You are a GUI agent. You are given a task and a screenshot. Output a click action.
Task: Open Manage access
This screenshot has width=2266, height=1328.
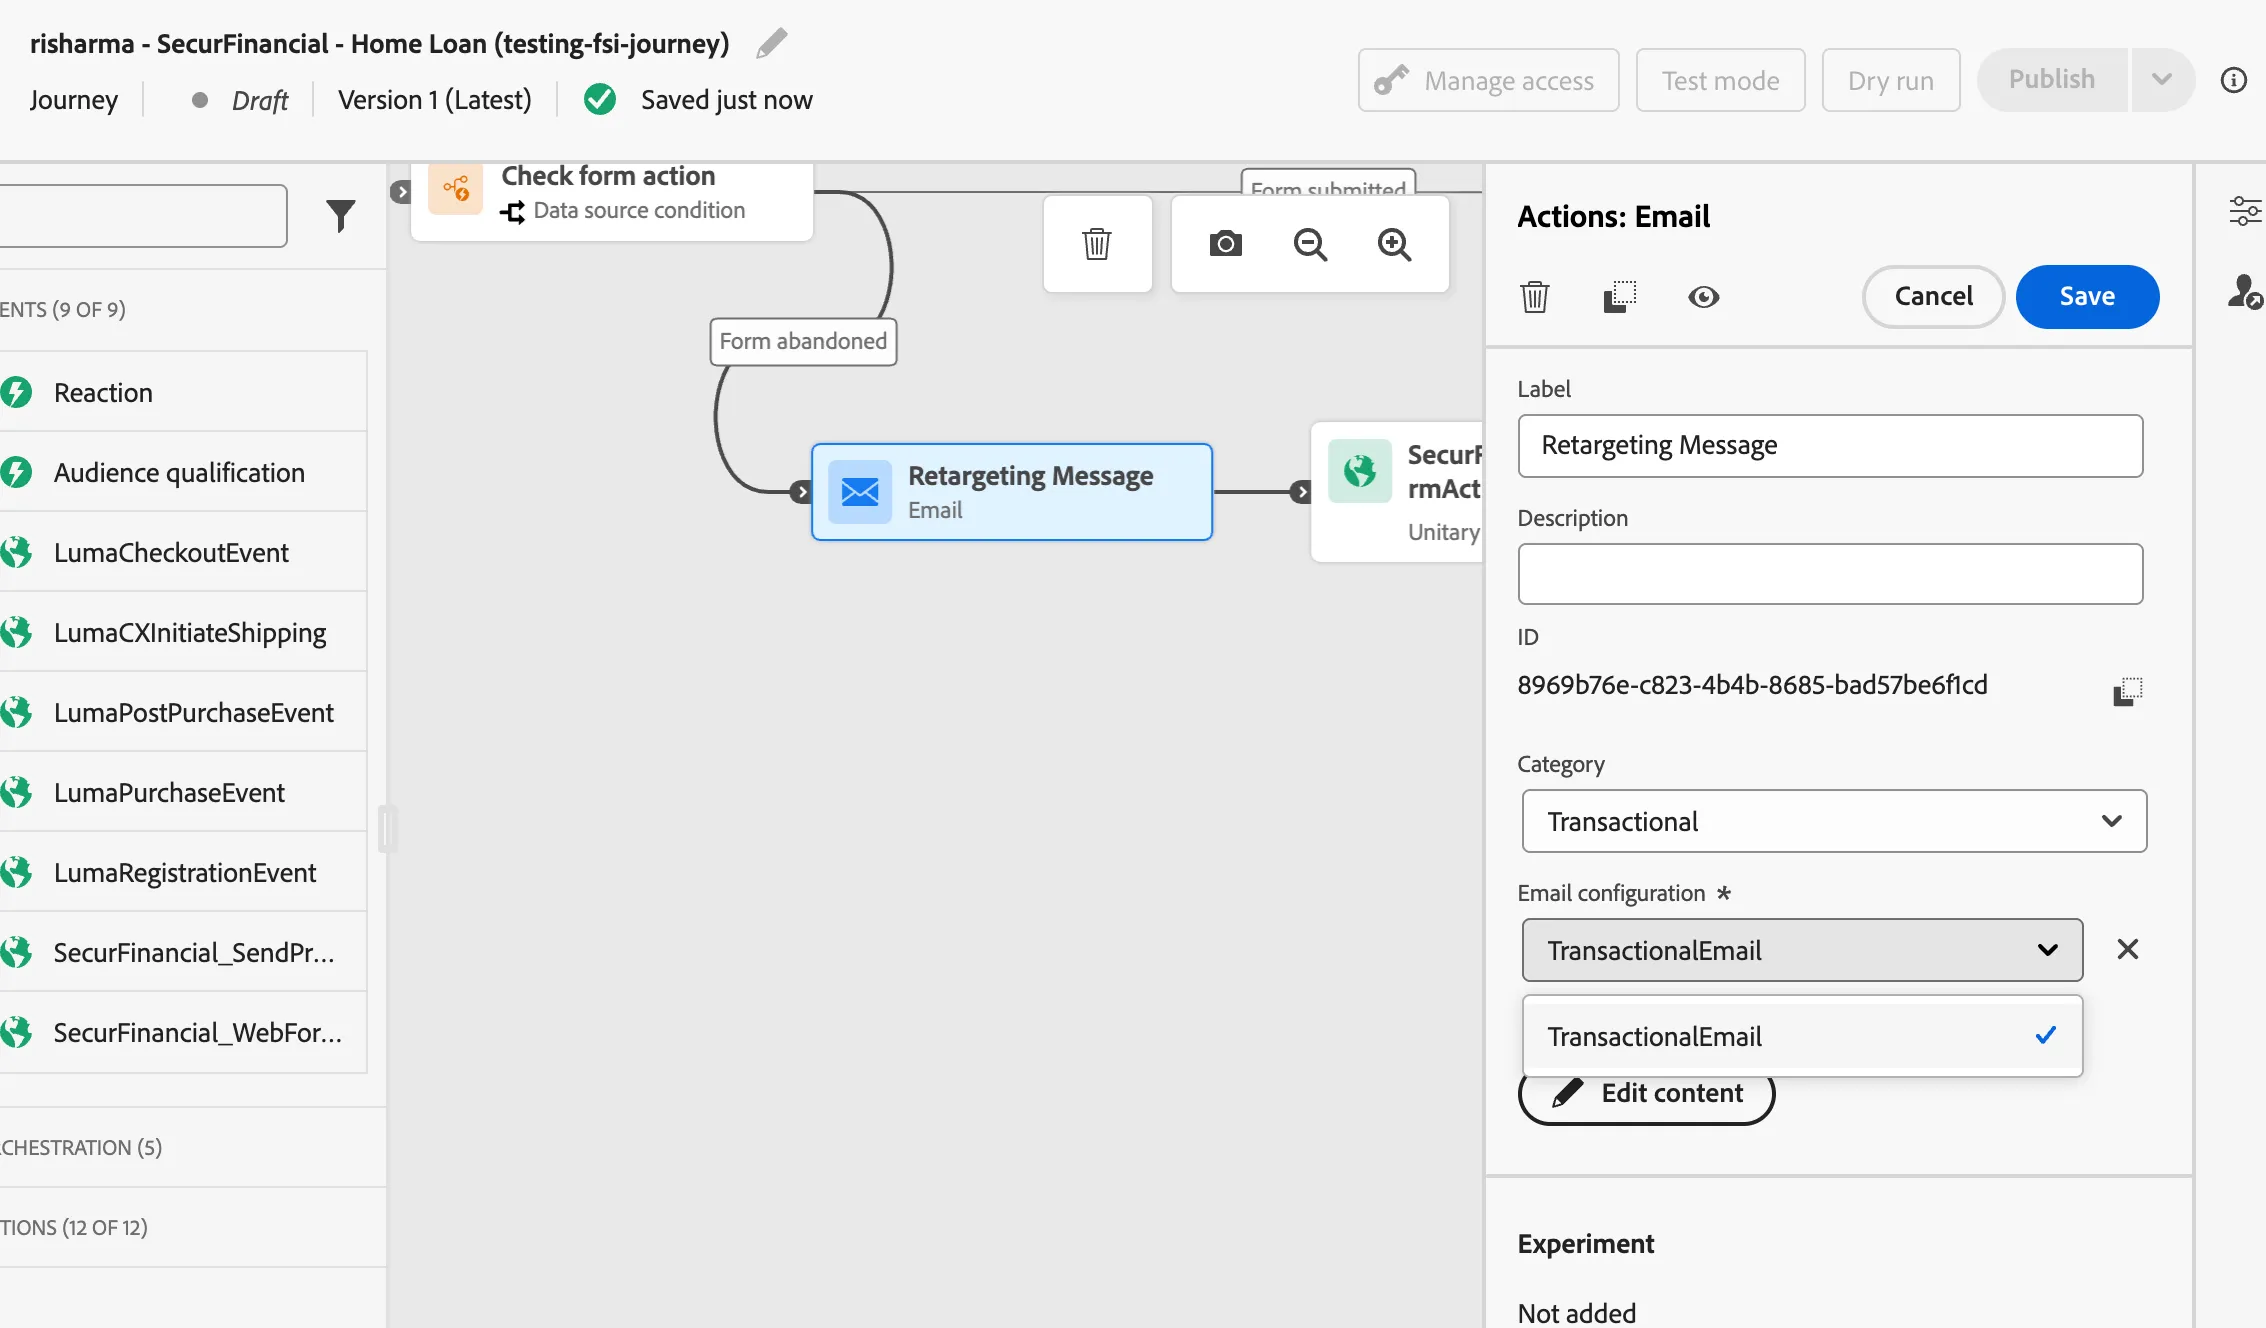click(x=1488, y=80)
